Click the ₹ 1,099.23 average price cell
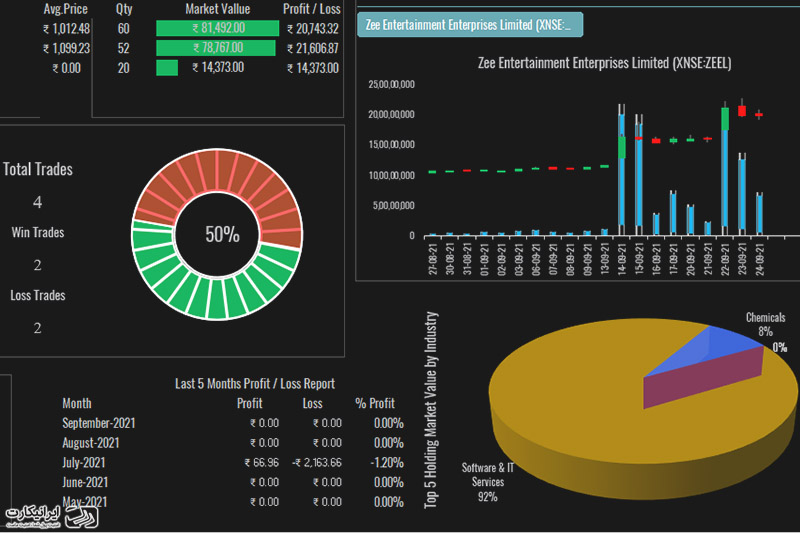 click(x=67, y=48)
